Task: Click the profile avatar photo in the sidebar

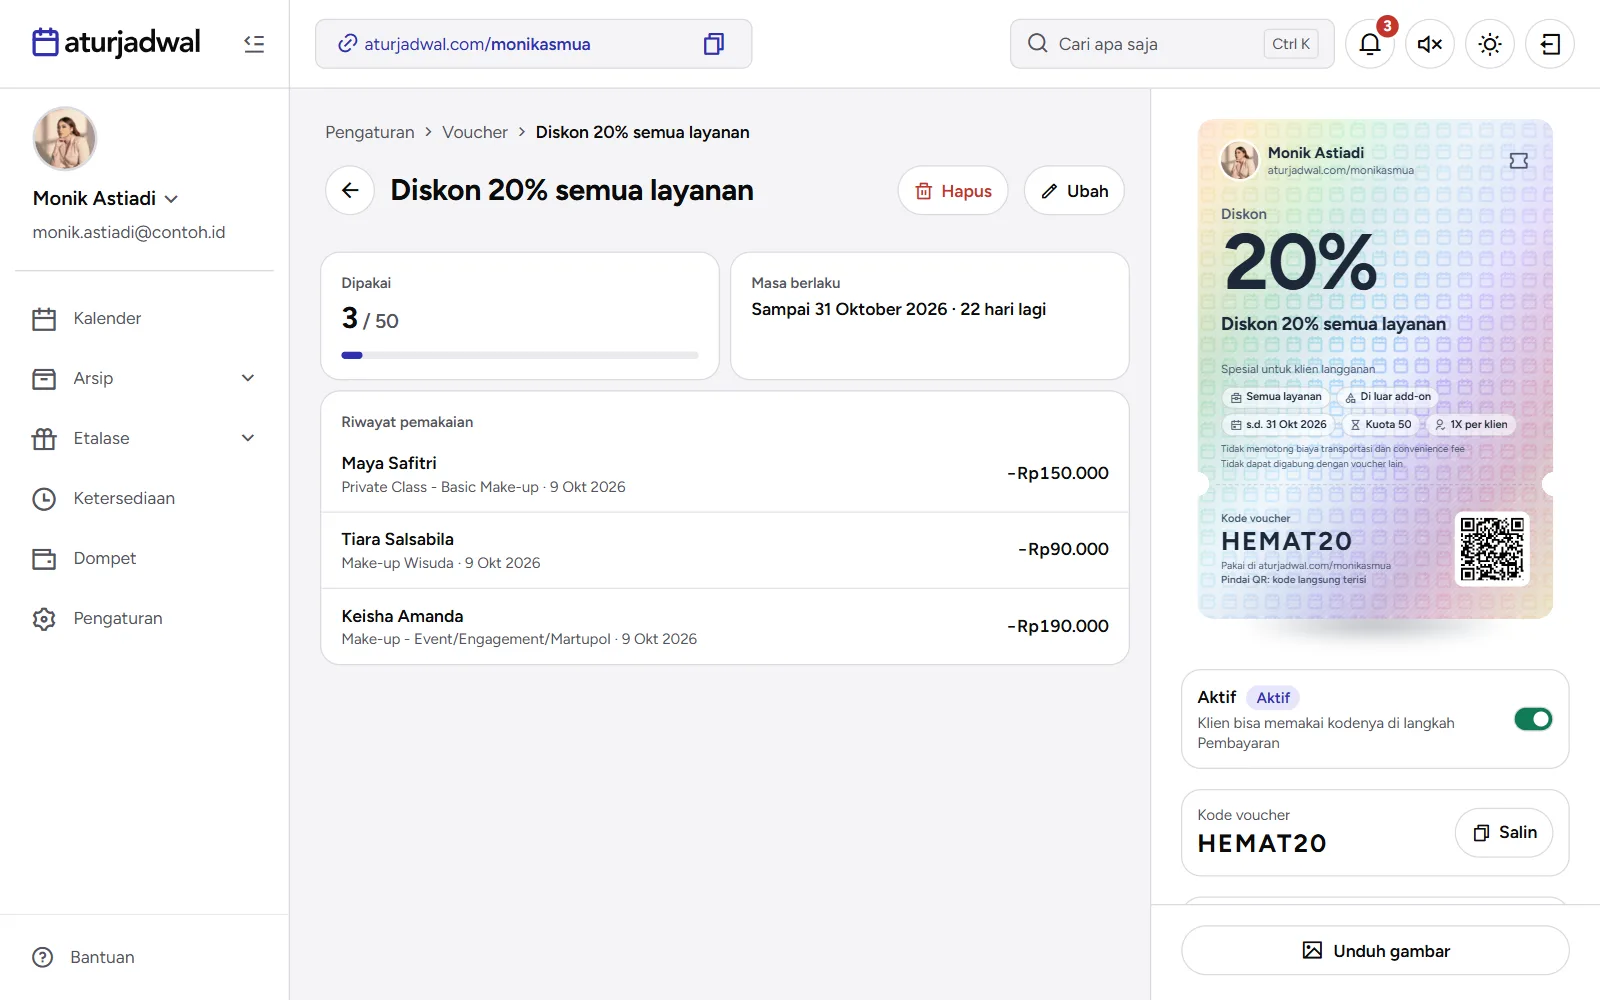Action: coord(65,138)
